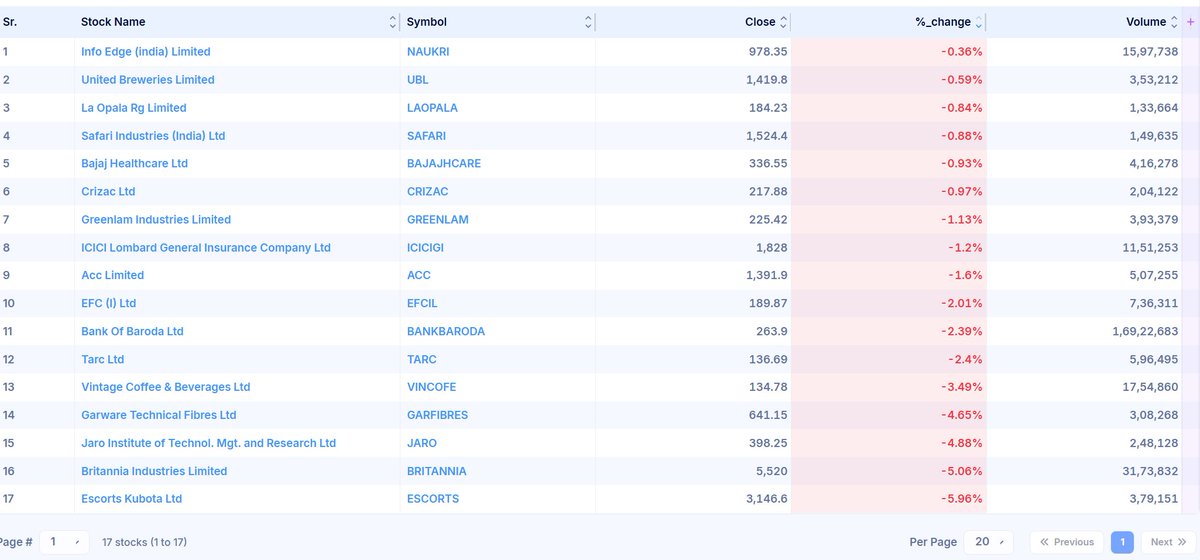Screen dimensions: 1200x560
Task: Select close price 1,828 cell
Action: [x=693, y=247]
